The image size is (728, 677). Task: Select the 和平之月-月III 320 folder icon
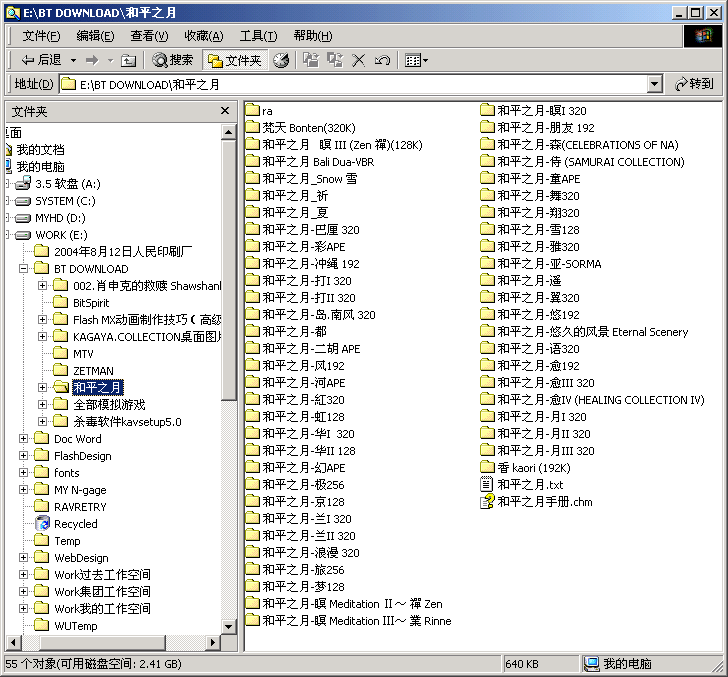(488, 450)
